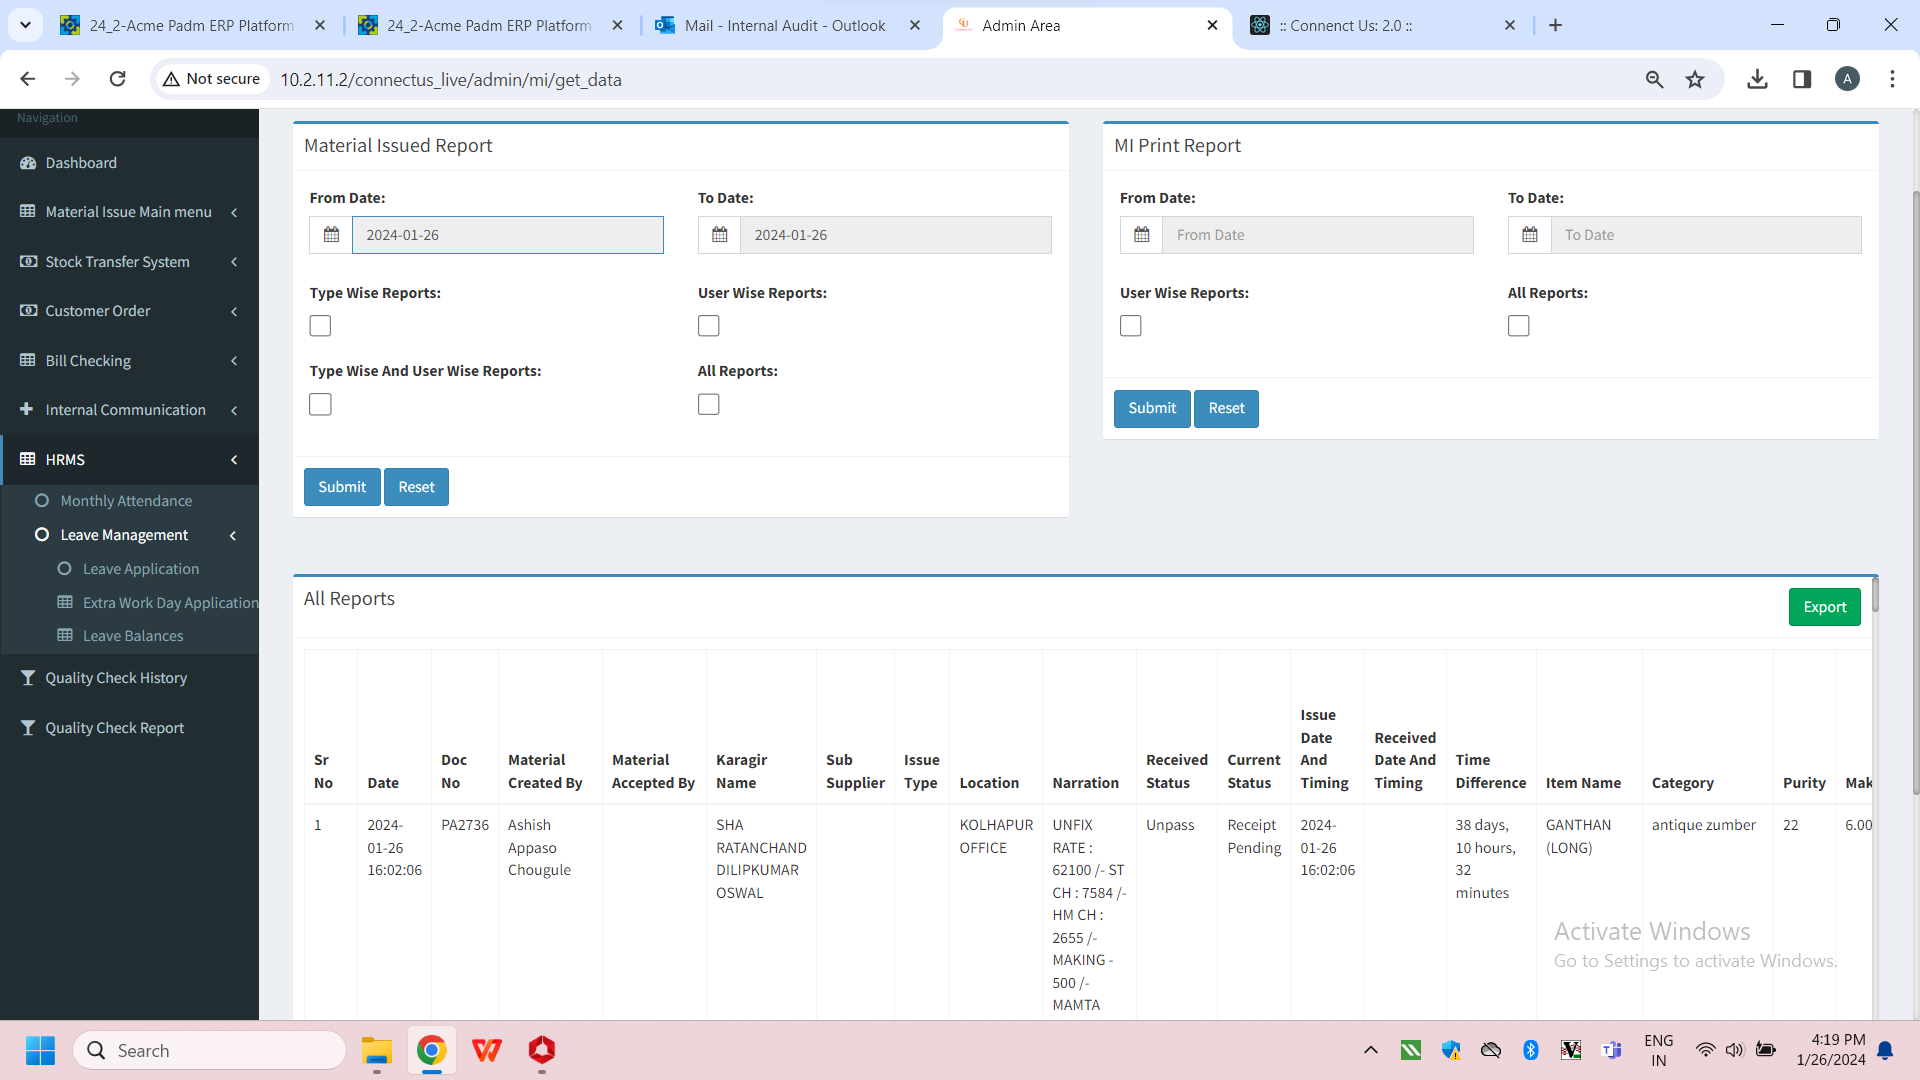Click Material Issued From Date field
Viewport: 1920px width, 1080px height.
tap(507, 235)
